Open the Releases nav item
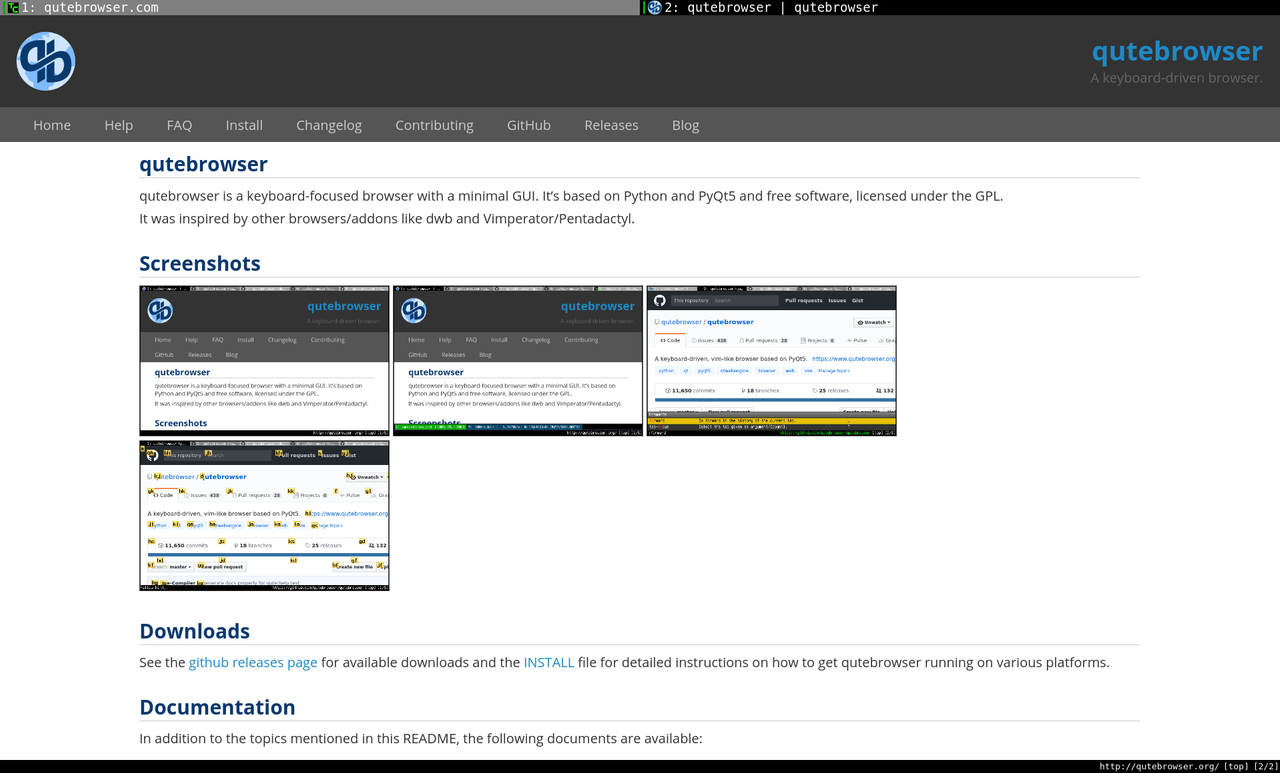This screenshot has width=1280, height=773. tap(611, 125)
